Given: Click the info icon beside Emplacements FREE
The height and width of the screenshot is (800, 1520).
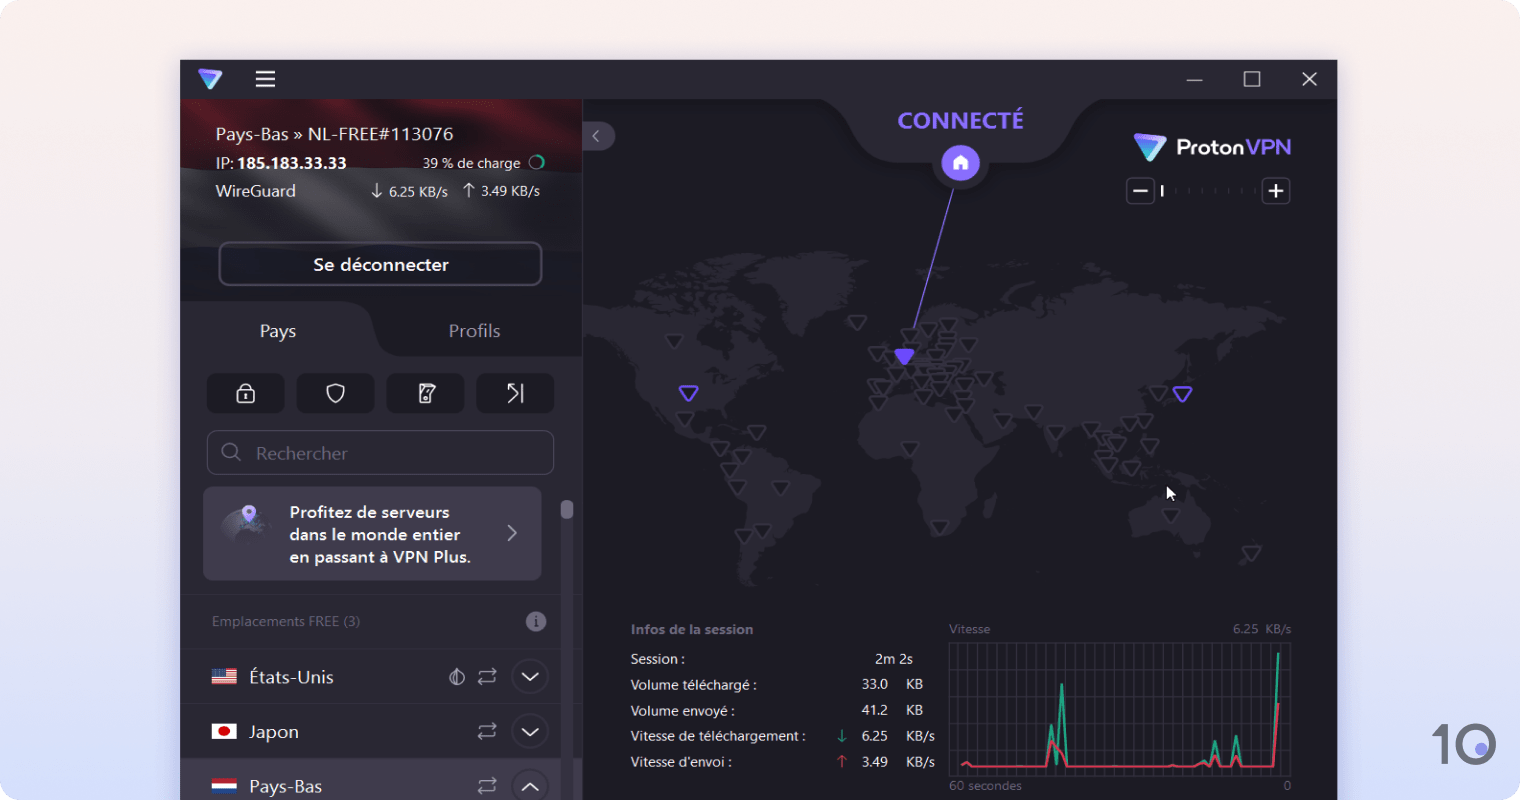Looking at the screenshot, I should pos(536,621).
